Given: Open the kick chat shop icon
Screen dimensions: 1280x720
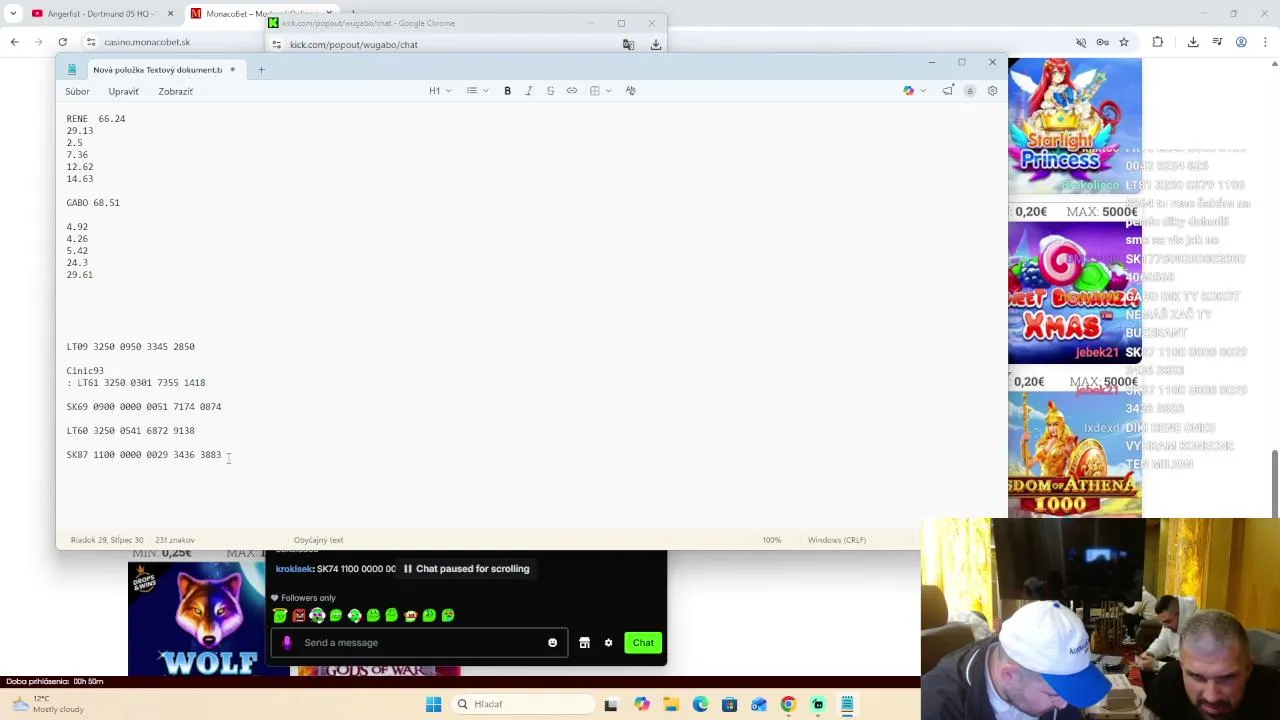Looking at the screenshot, I should tap(584, 643).
